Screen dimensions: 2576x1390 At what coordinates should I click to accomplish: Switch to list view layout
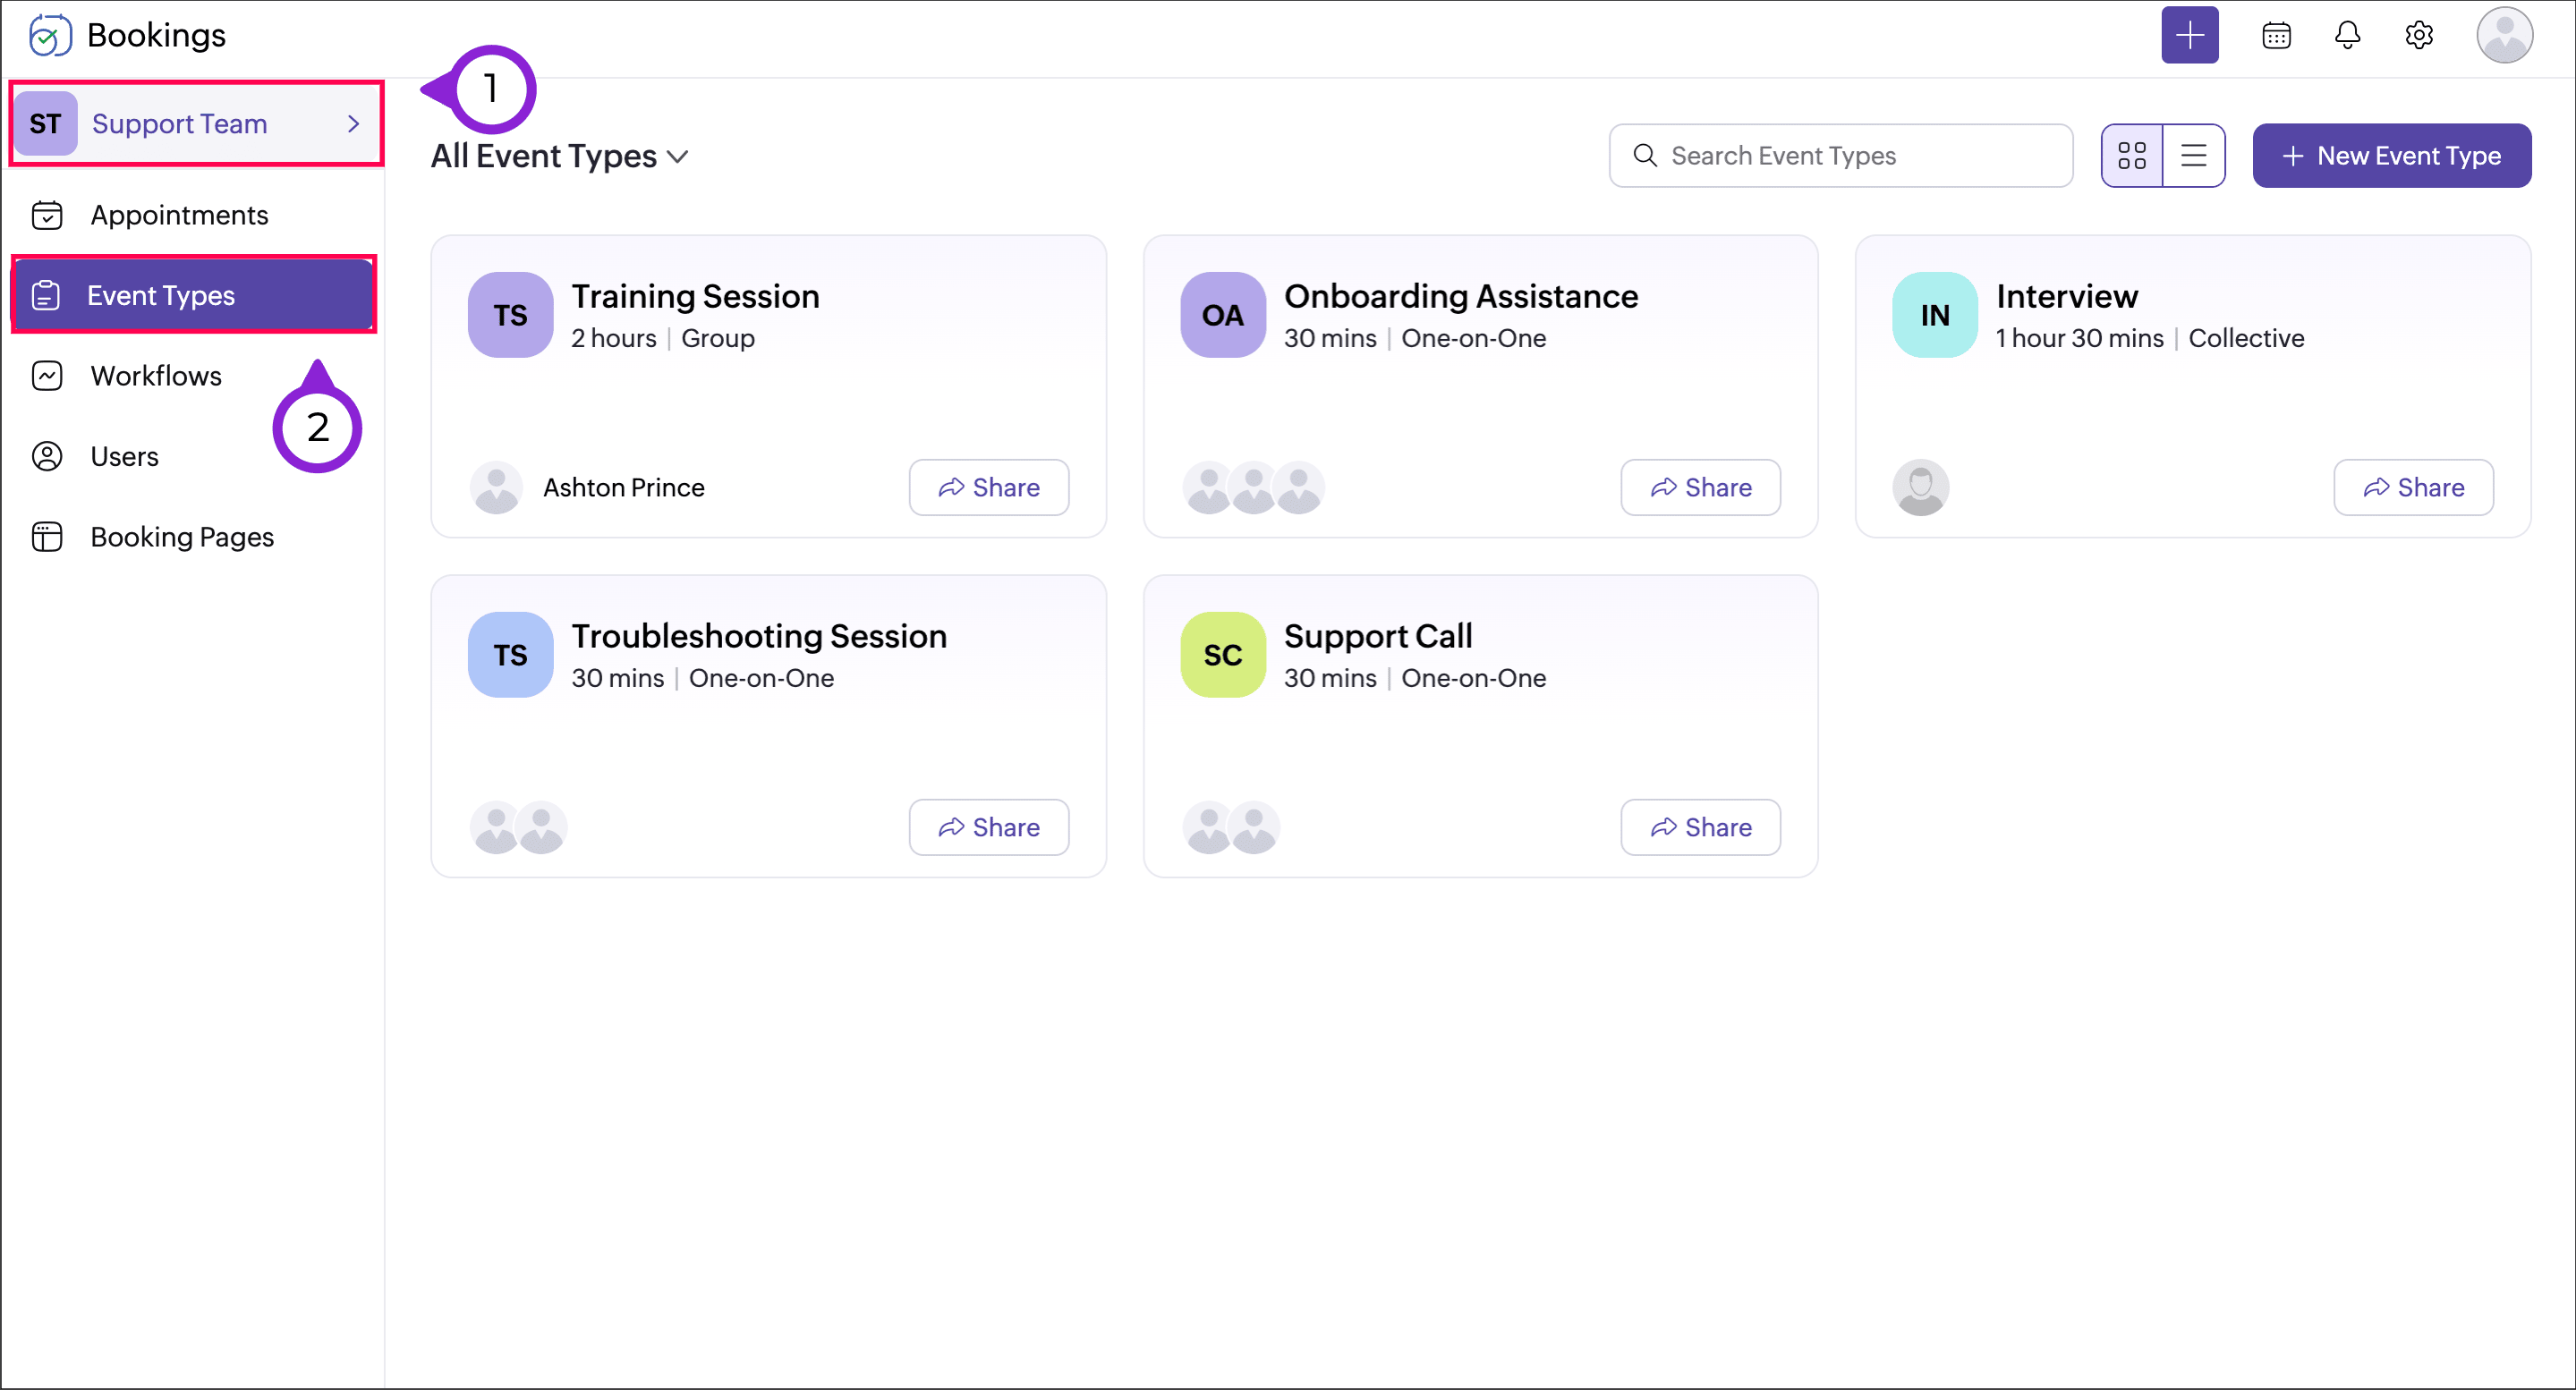(2193, 156)
